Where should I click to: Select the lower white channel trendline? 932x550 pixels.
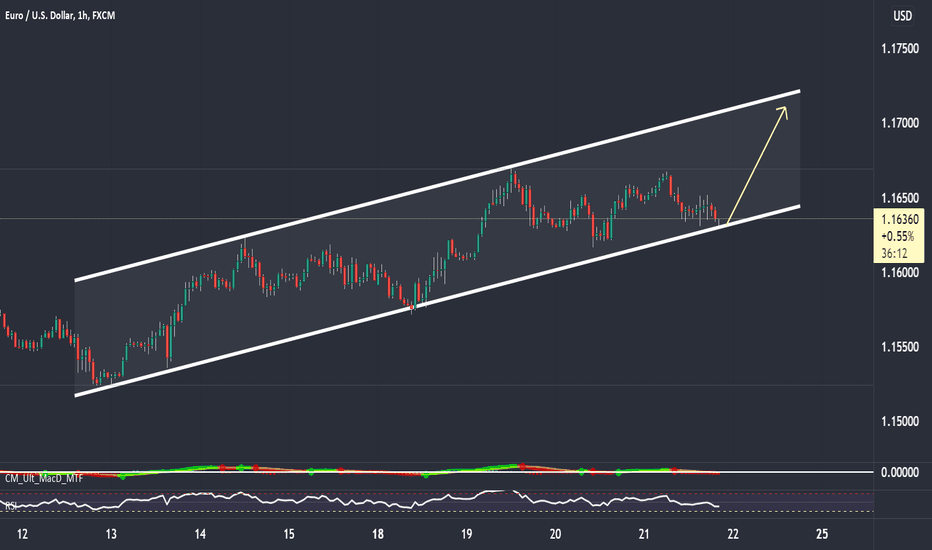coord(437,301)
